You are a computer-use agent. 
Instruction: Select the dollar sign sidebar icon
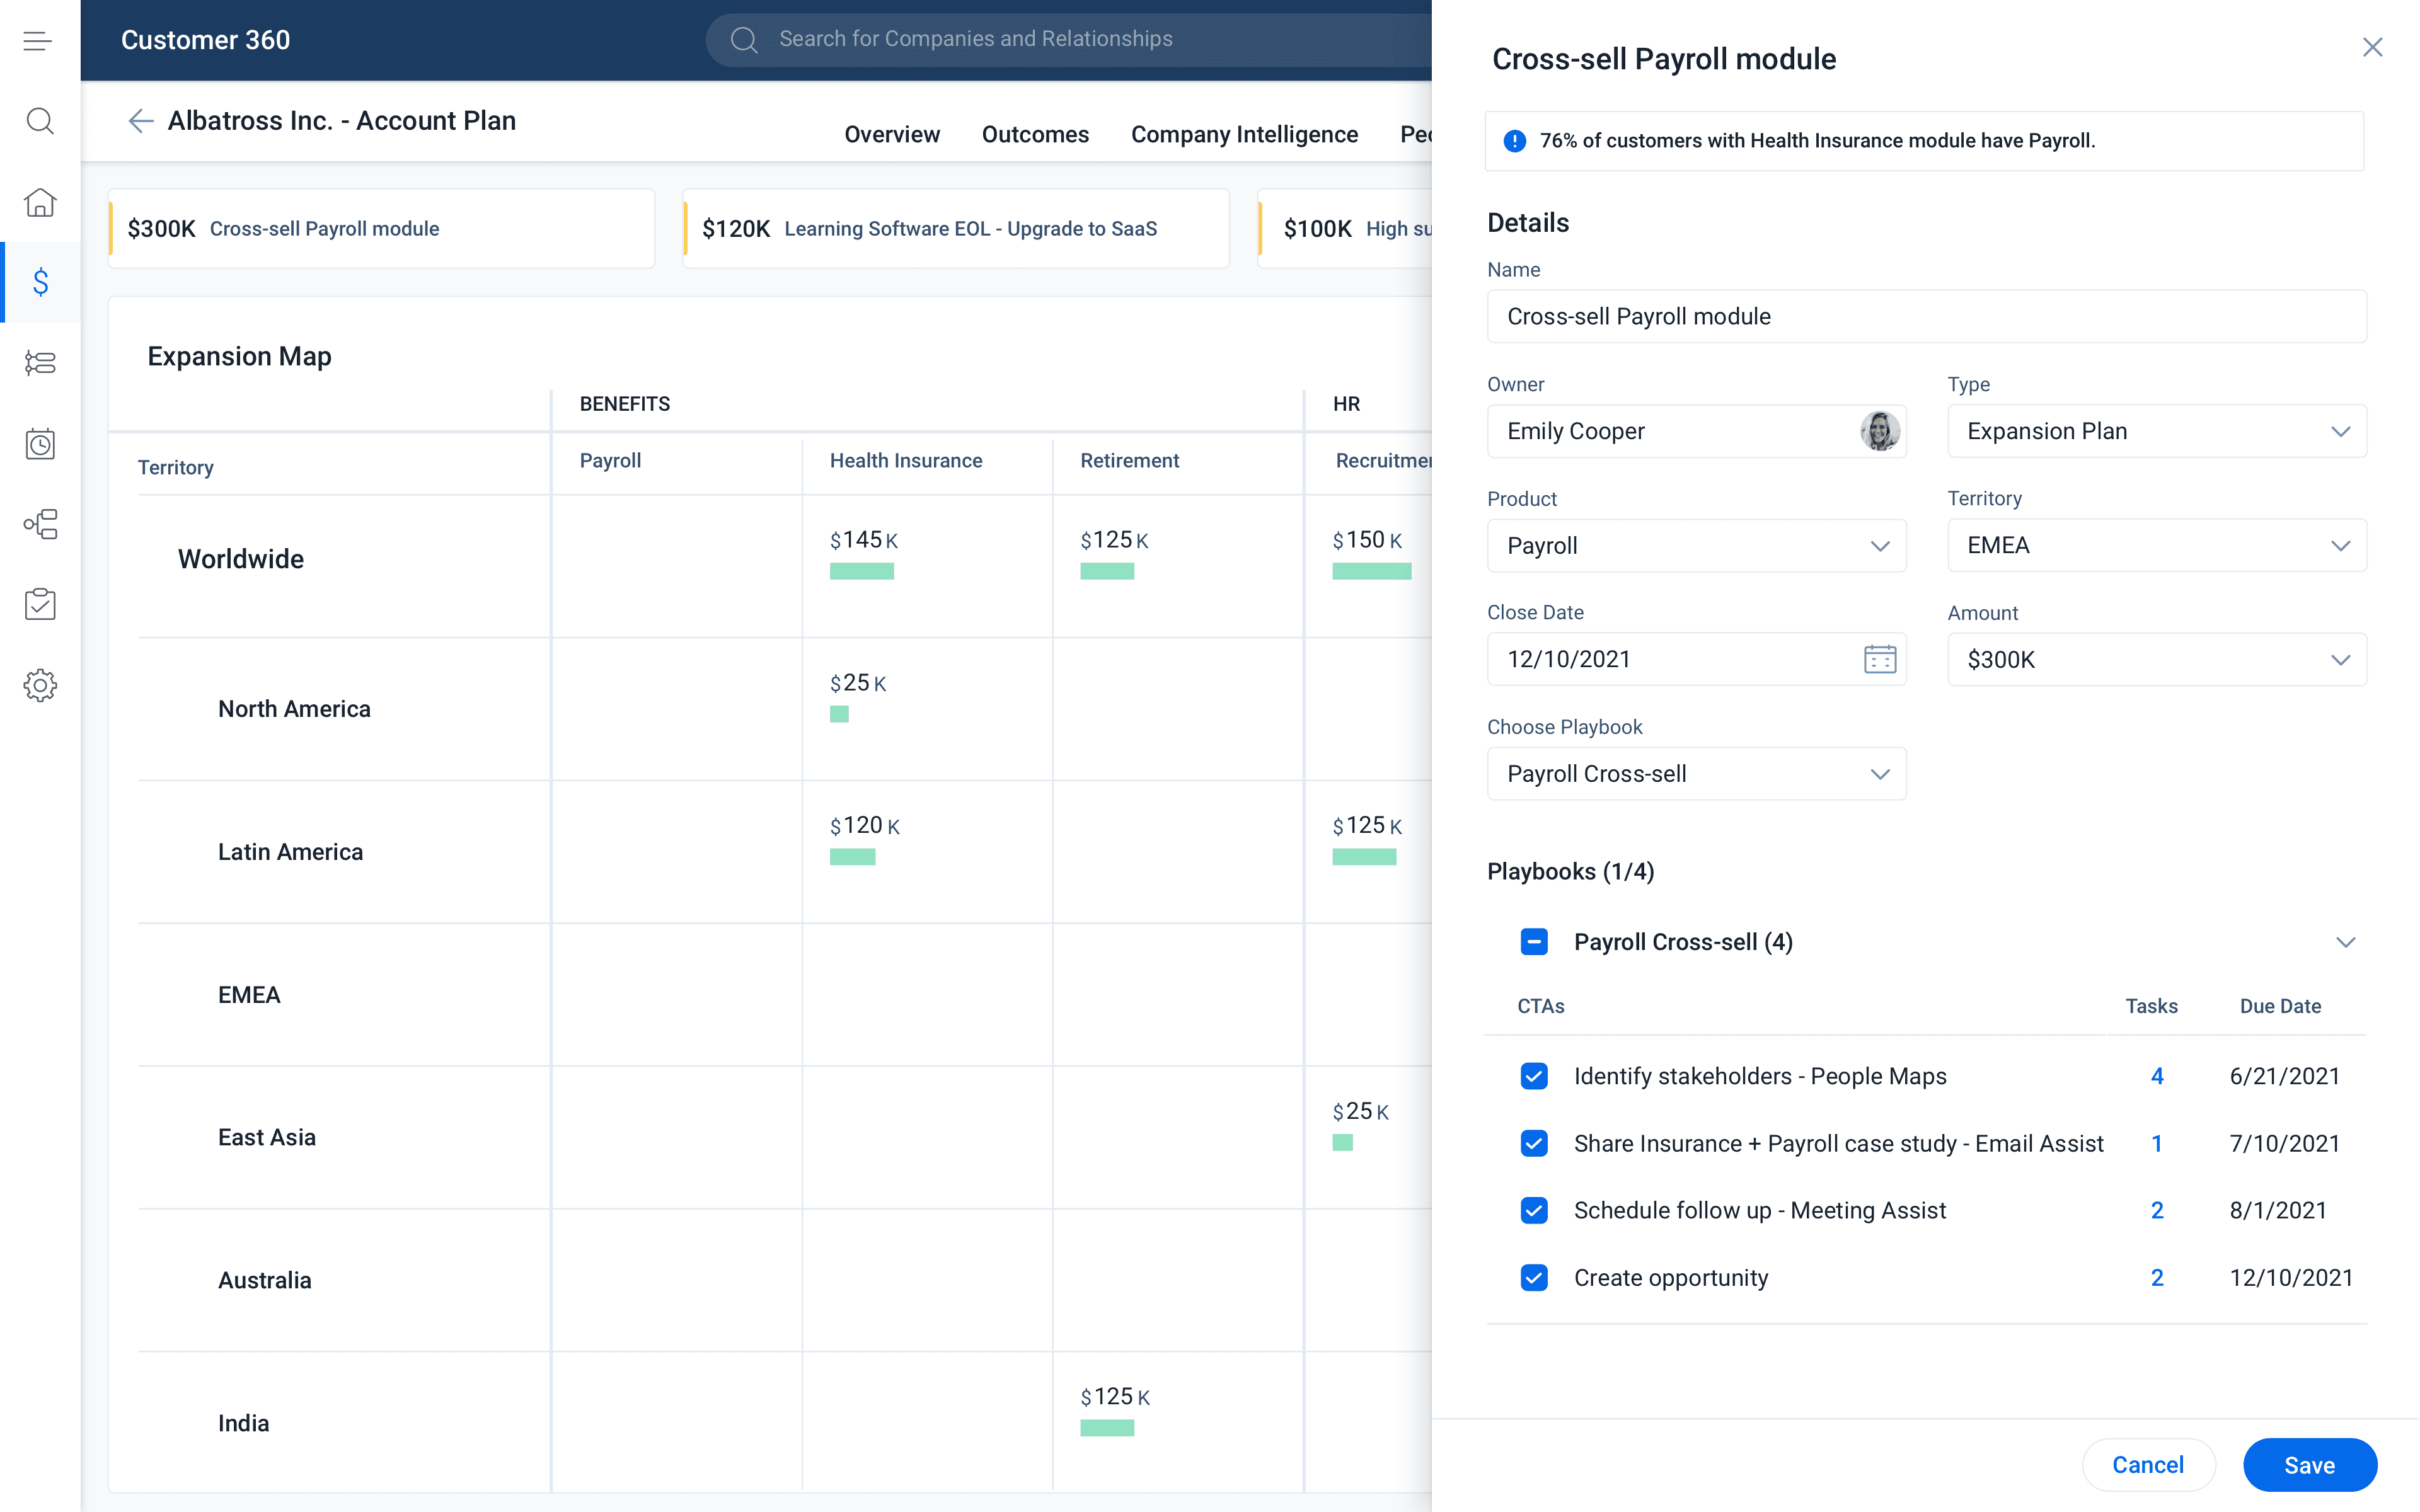(x=40, y=282)
